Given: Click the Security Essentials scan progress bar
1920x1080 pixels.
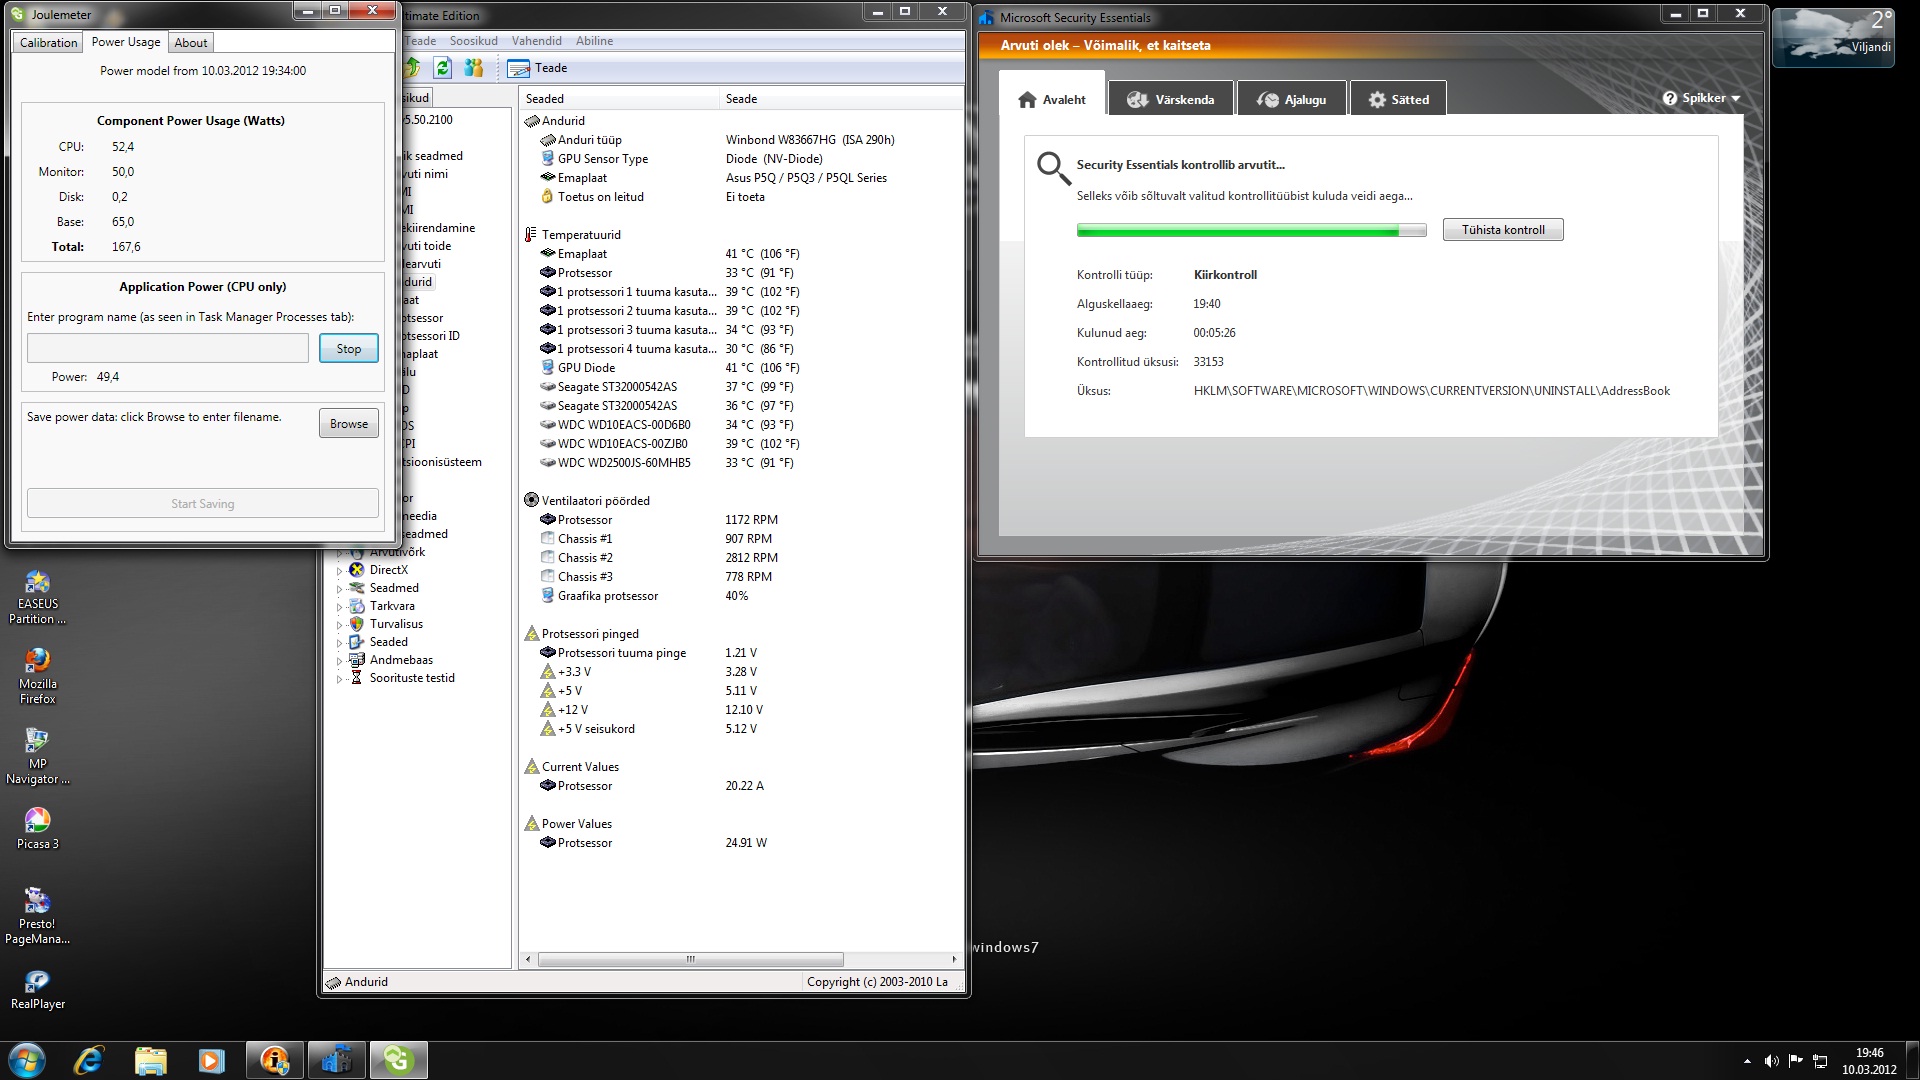Looking at the screenshot, I should pyautogui.click(x=1251, y=230).
